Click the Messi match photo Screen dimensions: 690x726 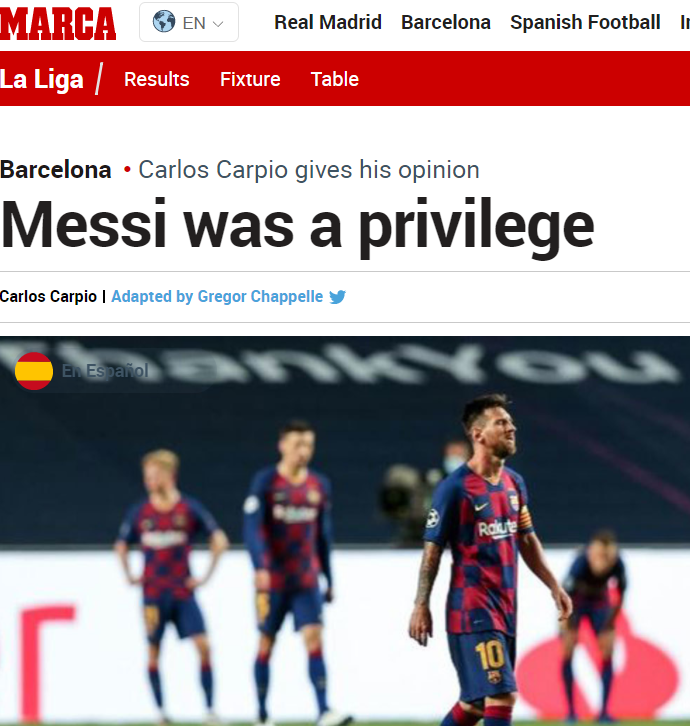[x=345, y=531]
